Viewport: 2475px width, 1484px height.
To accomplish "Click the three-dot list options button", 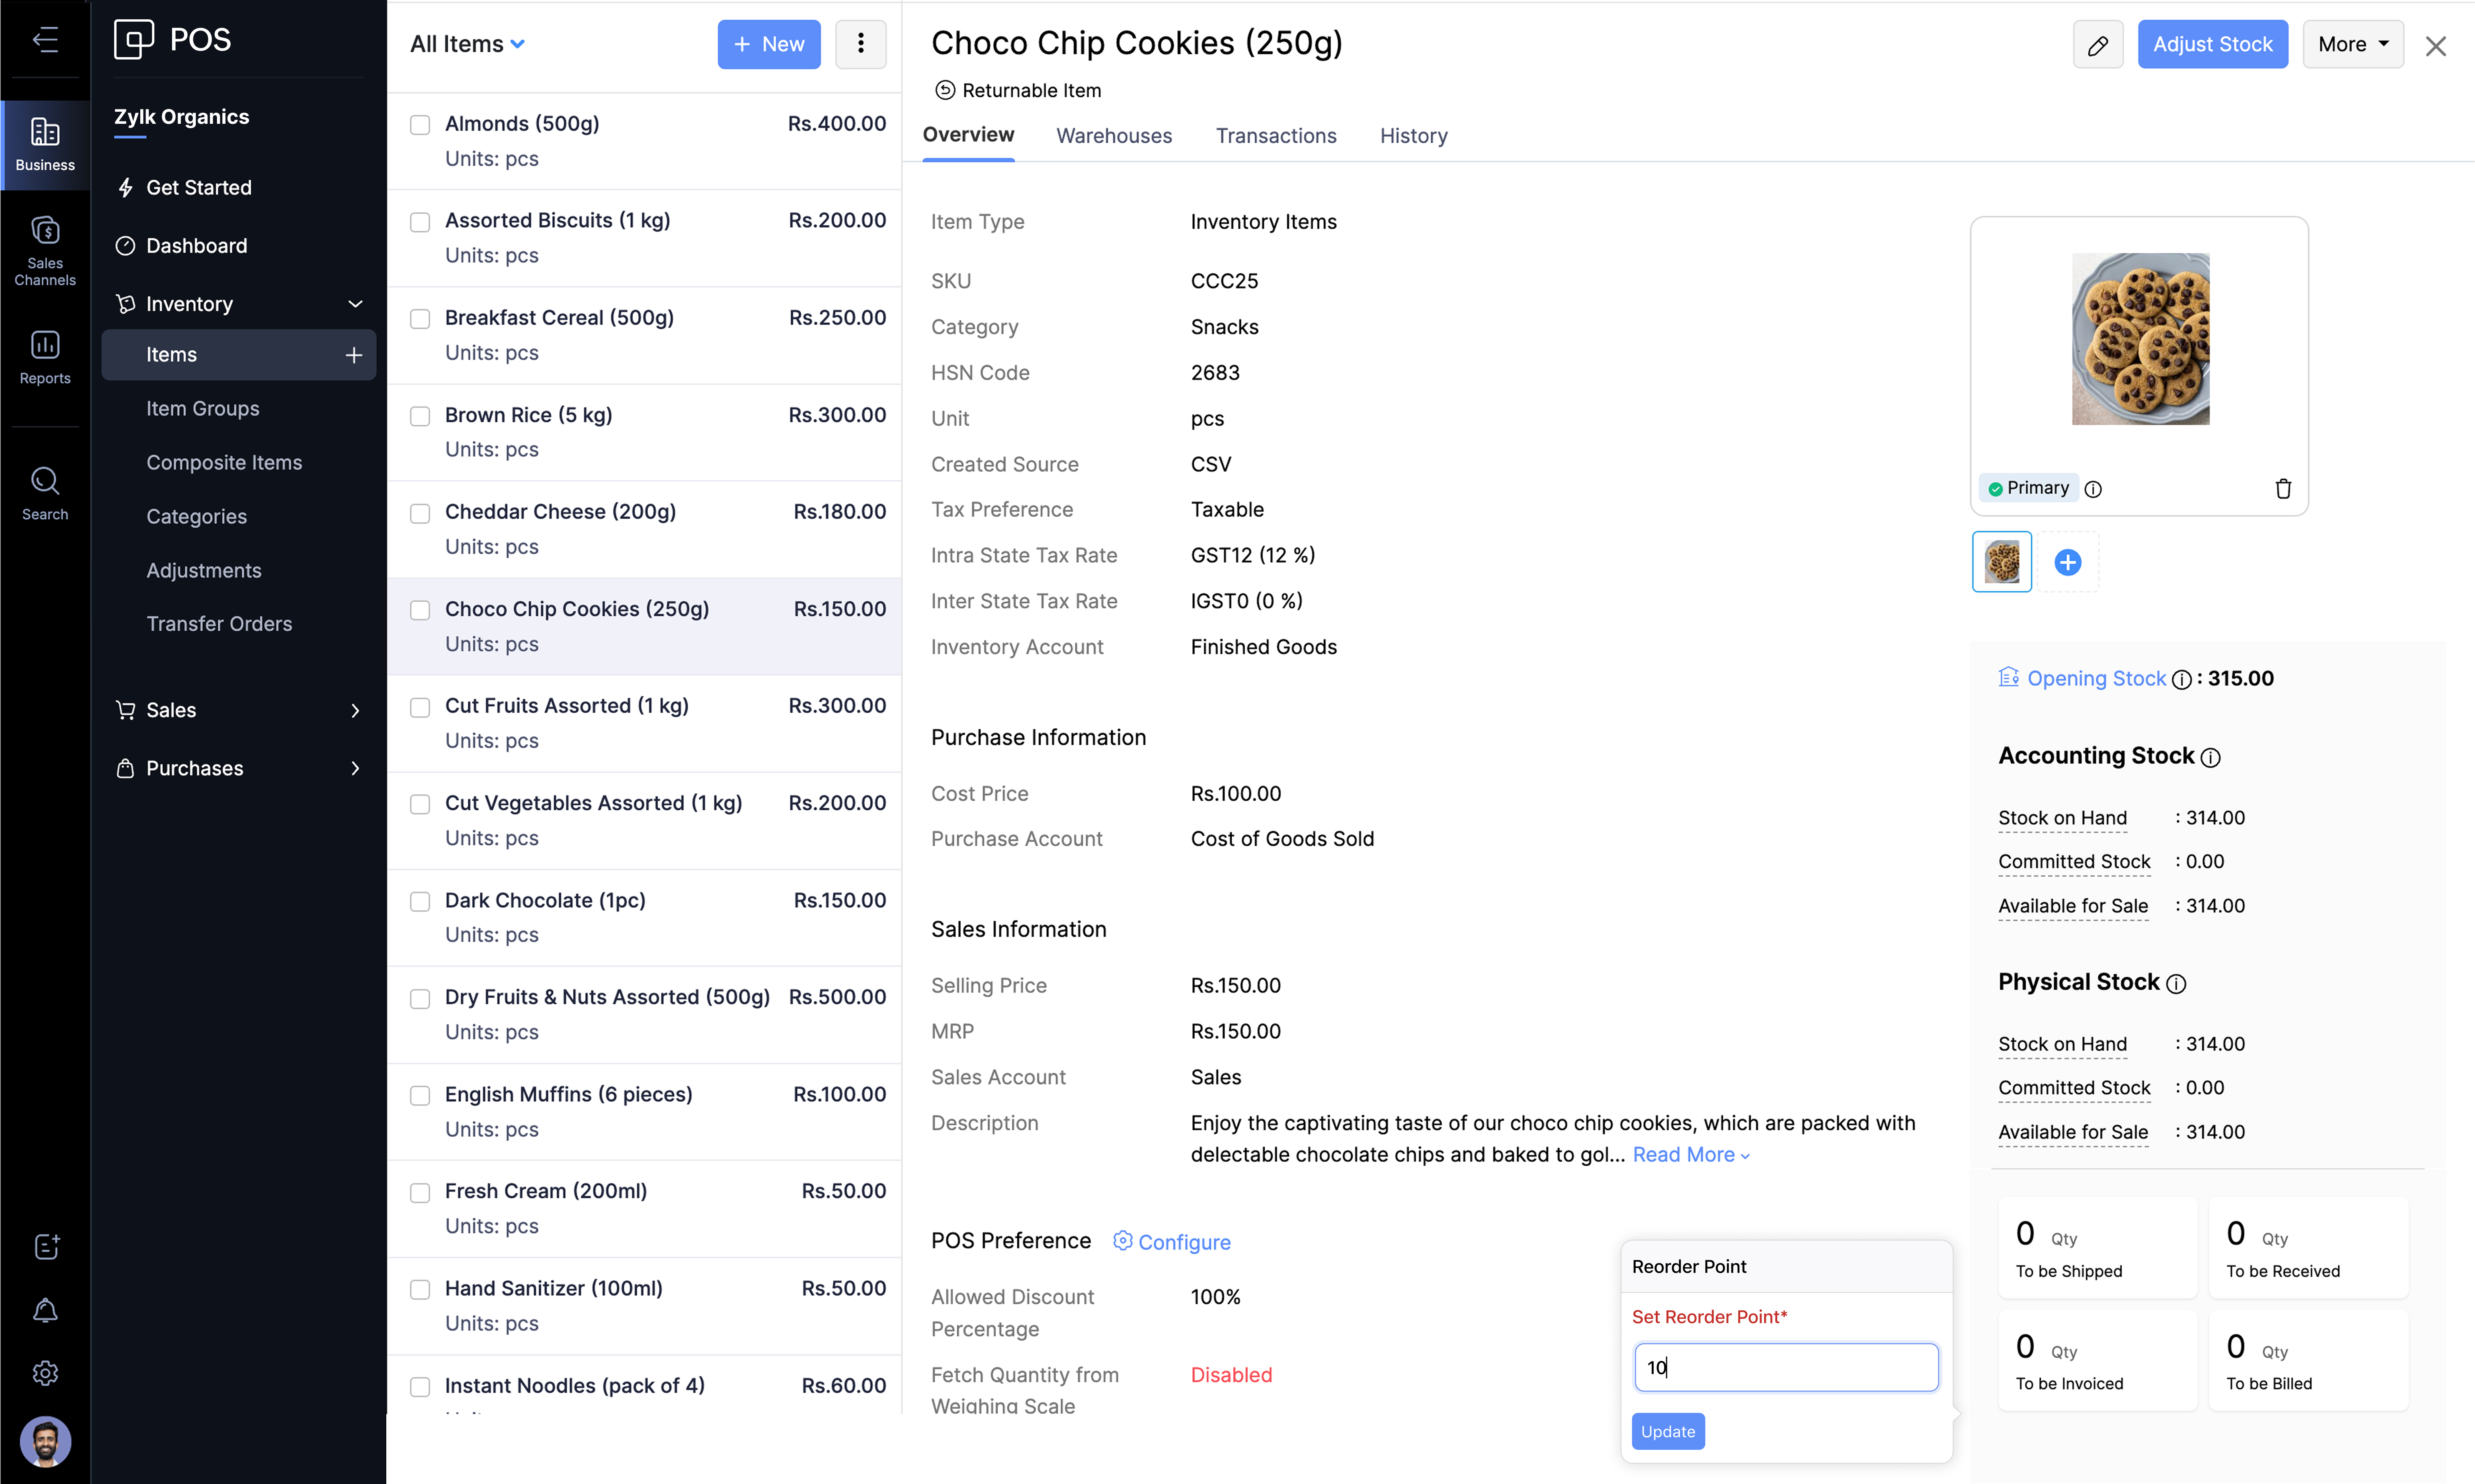I will pyautogui.click(x=860, y=44).
